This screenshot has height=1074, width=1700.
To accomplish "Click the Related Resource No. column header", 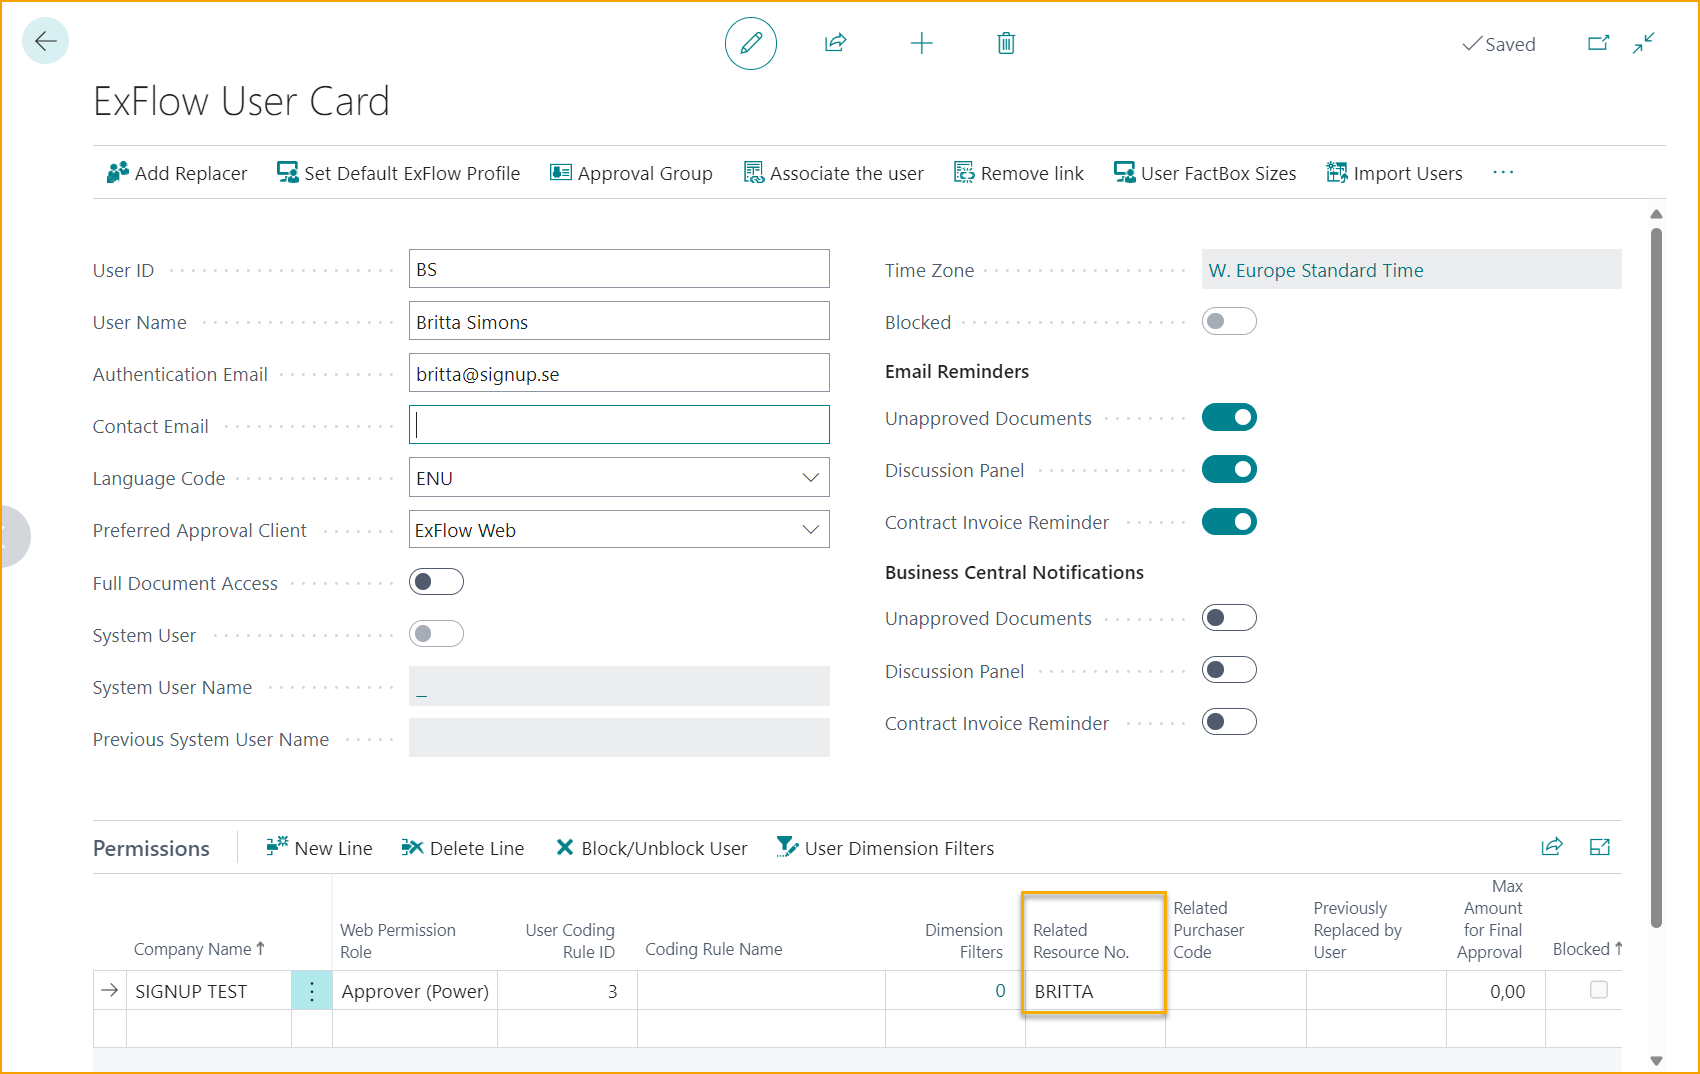I will pos(1081,941).
